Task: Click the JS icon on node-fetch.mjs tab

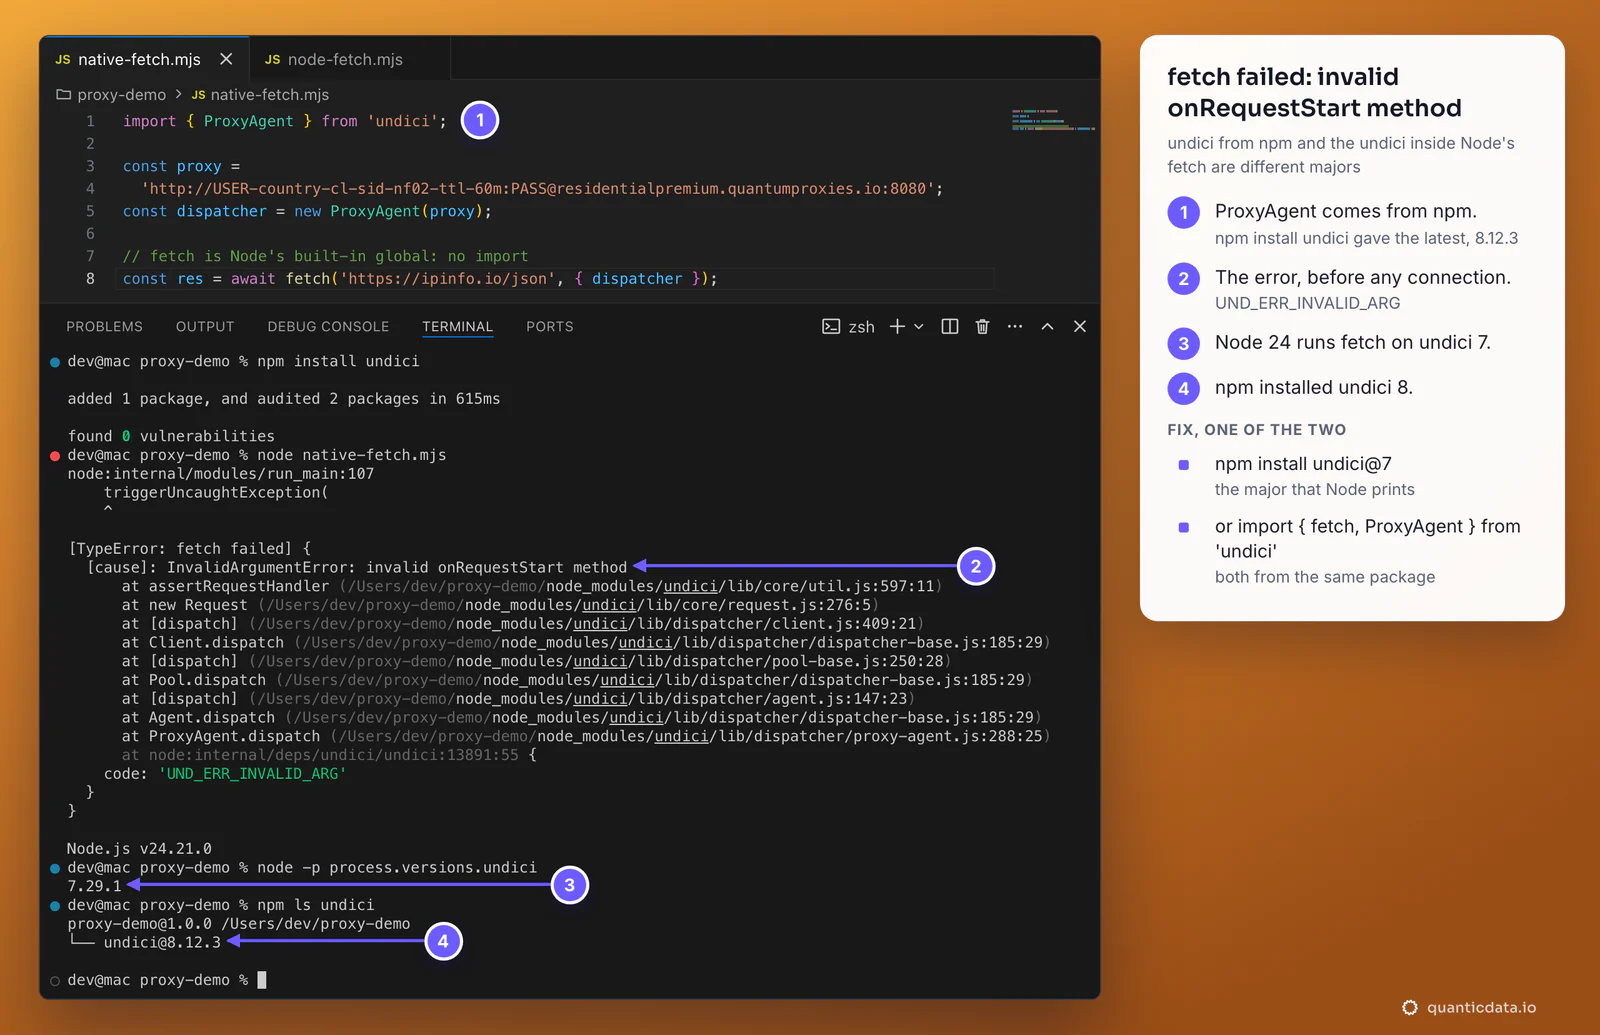Action: (272, 60)
